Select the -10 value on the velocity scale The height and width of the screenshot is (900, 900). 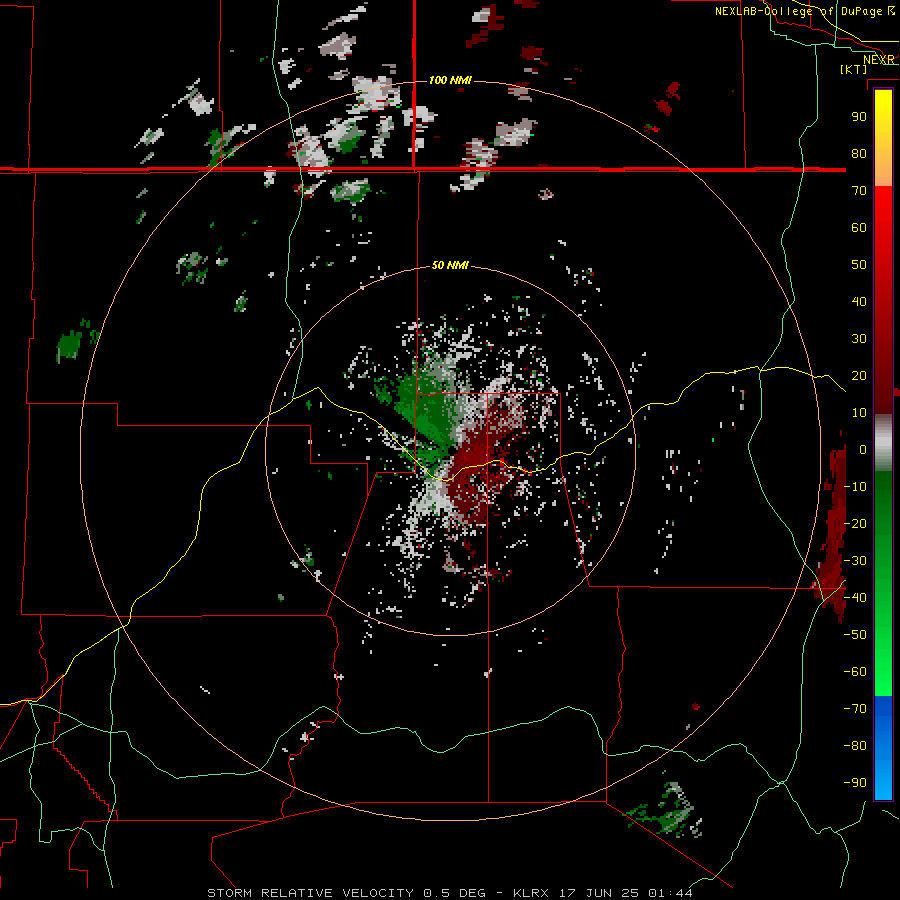coord(855,487)
